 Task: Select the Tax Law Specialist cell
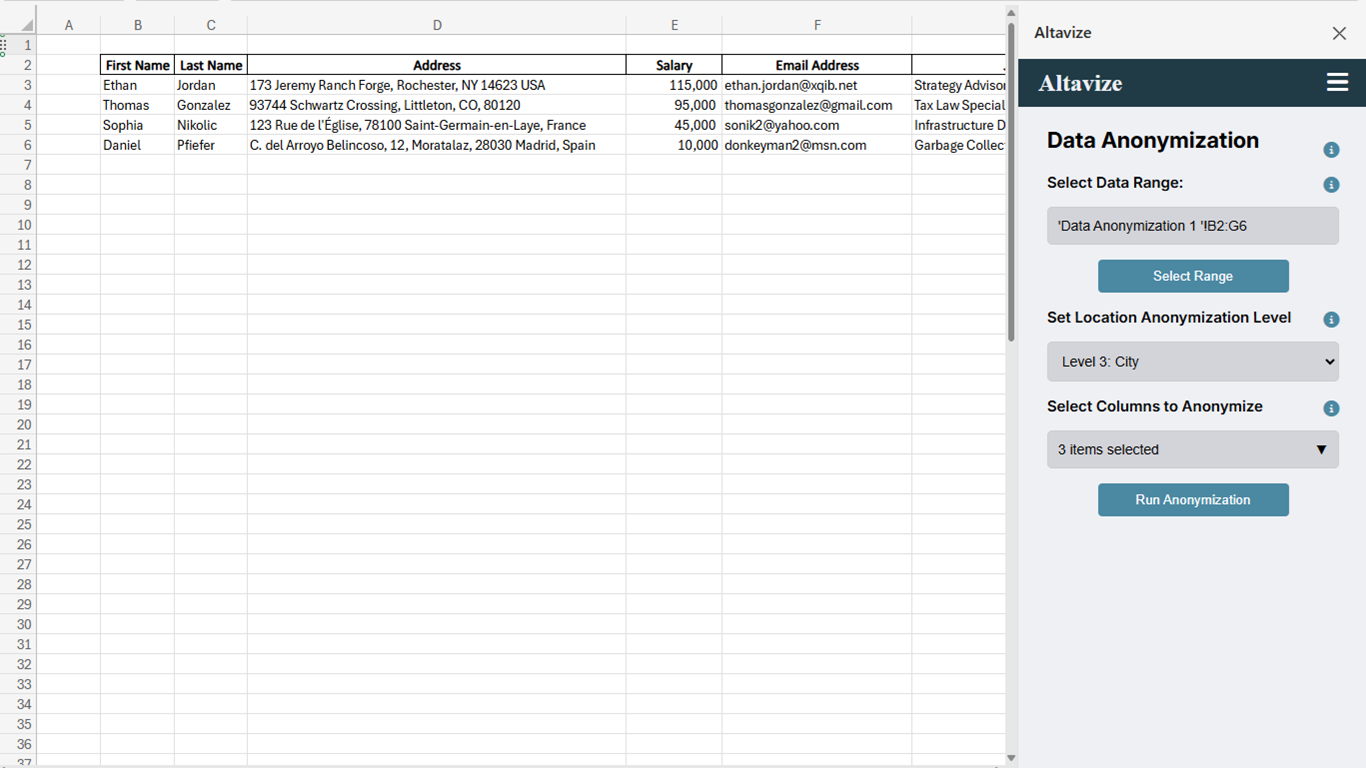[x=959, y=105]
